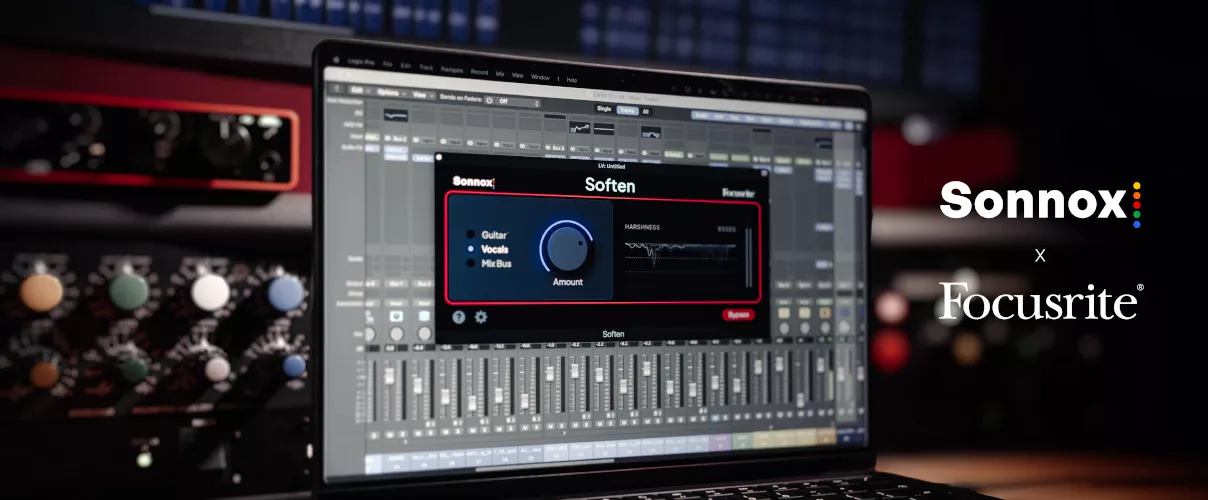The height and width of the screenshot is (500, 1208).
Task: Open the Soften help question mark icon
Action: pyautogui.click(x=459, y=316)
